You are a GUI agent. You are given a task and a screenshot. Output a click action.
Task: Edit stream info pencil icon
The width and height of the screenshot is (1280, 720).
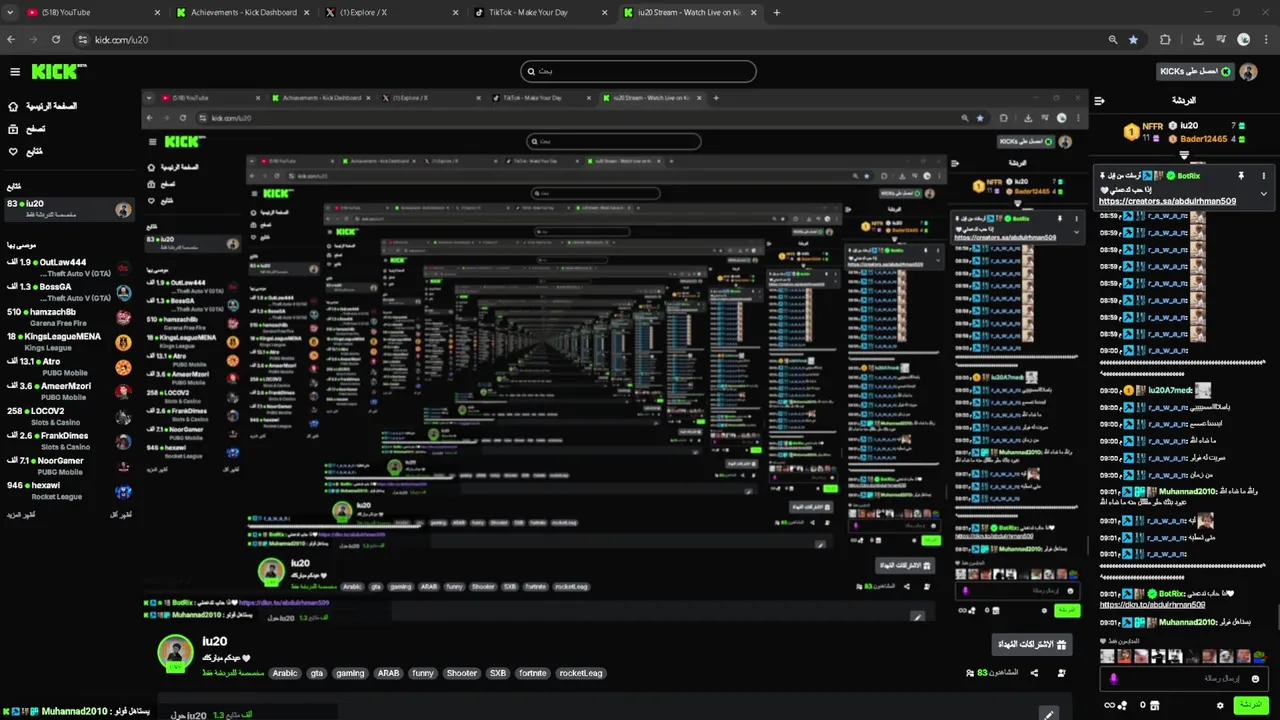(1048, 714)
